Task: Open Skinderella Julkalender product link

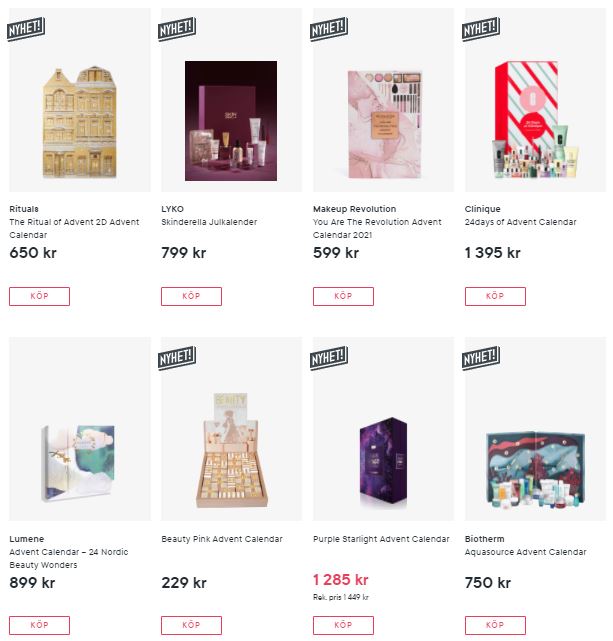Action: pyautogui.click(x=209, y=222)
